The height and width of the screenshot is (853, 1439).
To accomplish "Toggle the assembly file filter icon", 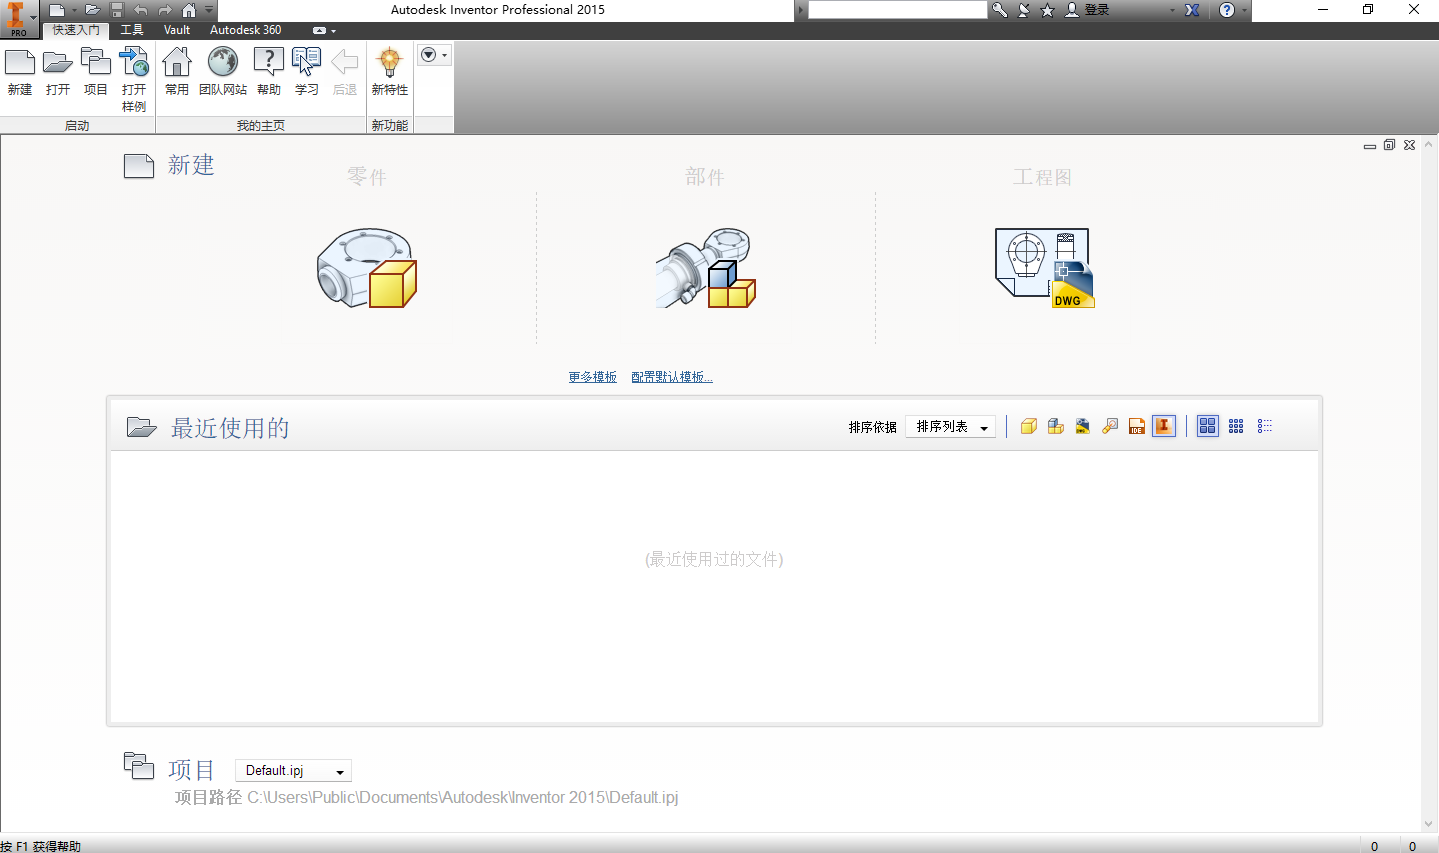I will coord(1055,426).
